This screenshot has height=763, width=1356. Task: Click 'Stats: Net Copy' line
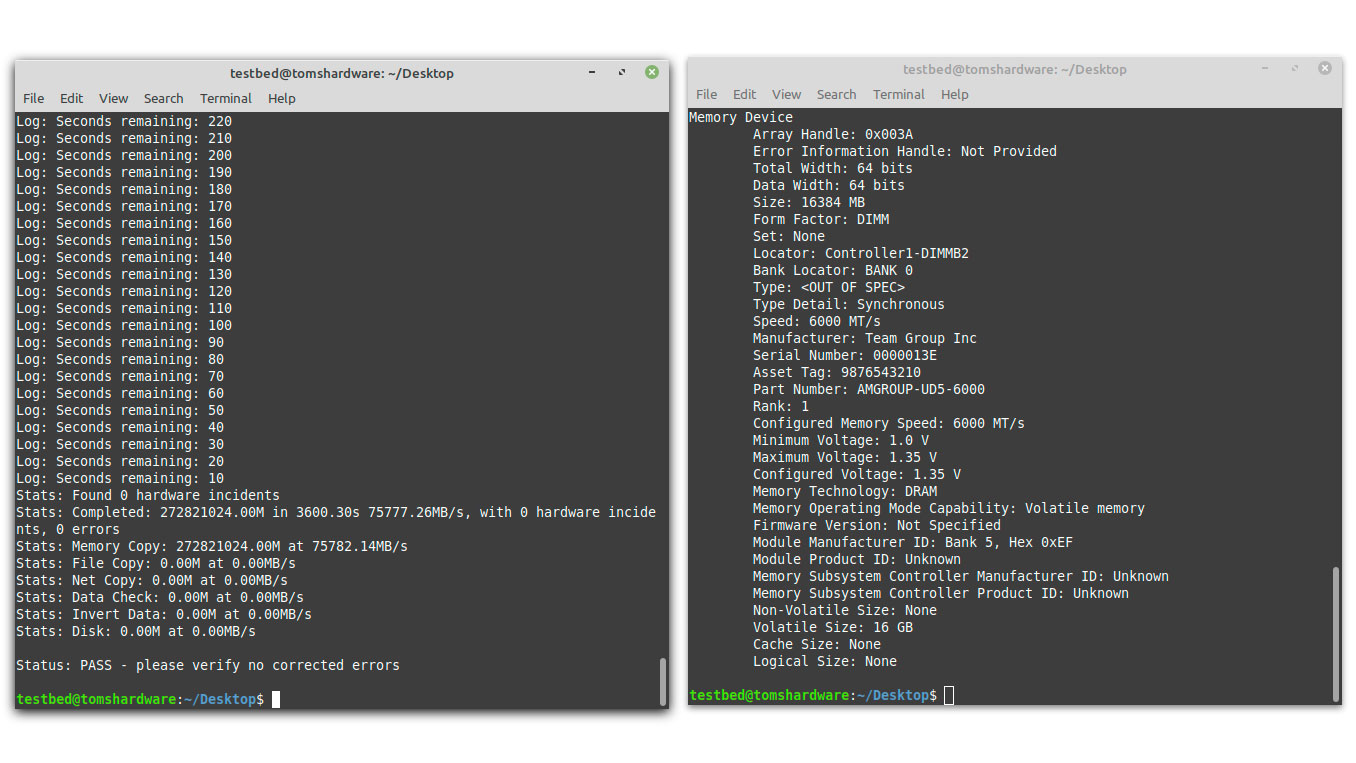pyautogui.click(x=152, y=580)
